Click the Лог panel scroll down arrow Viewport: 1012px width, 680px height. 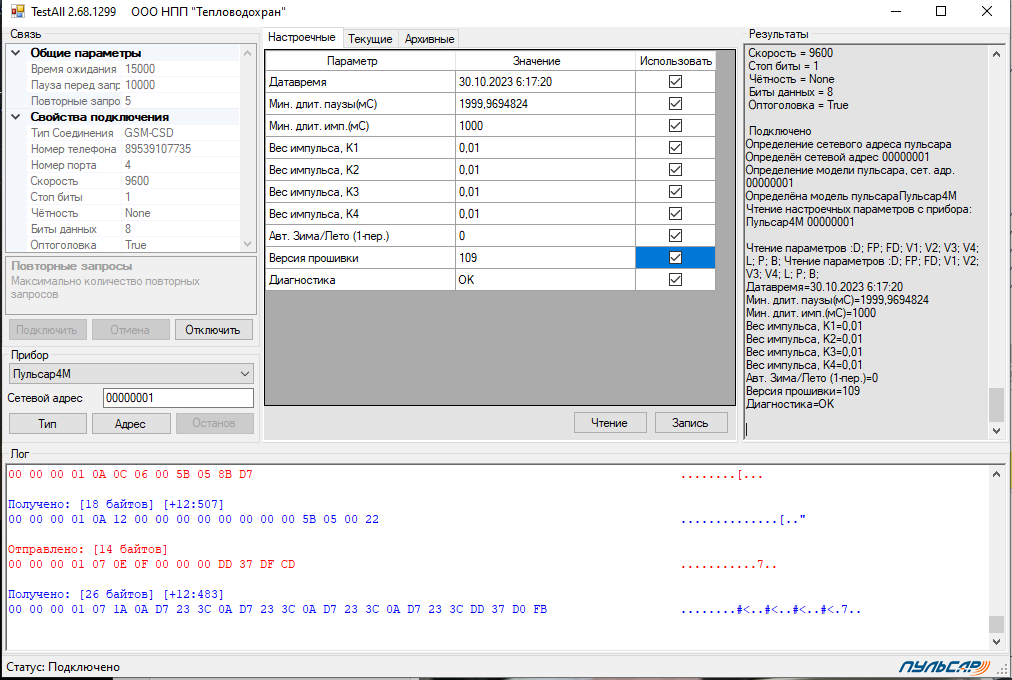coord(997,641)
